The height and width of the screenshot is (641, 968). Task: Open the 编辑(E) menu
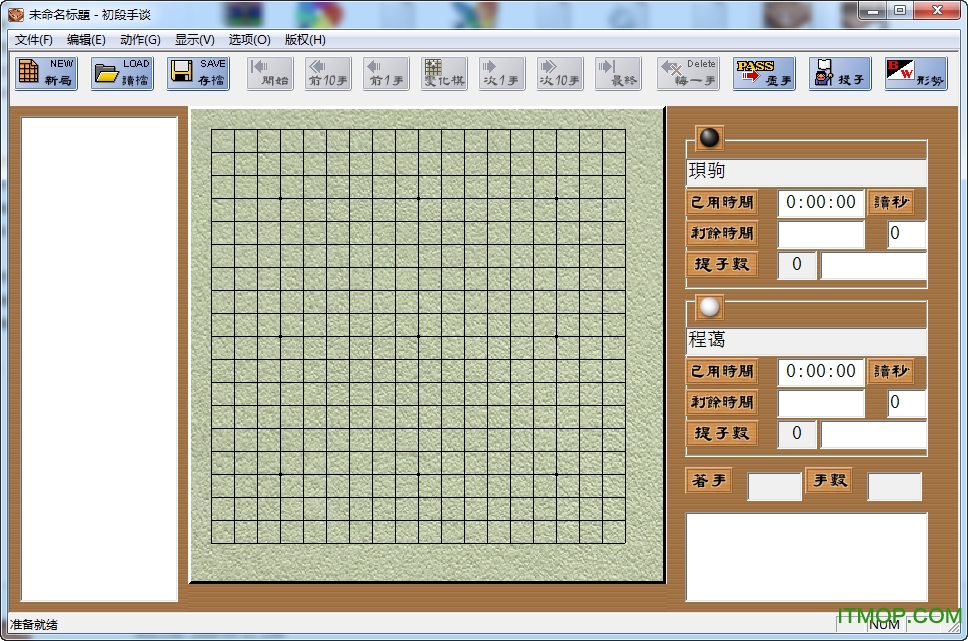tap(86, 40)
